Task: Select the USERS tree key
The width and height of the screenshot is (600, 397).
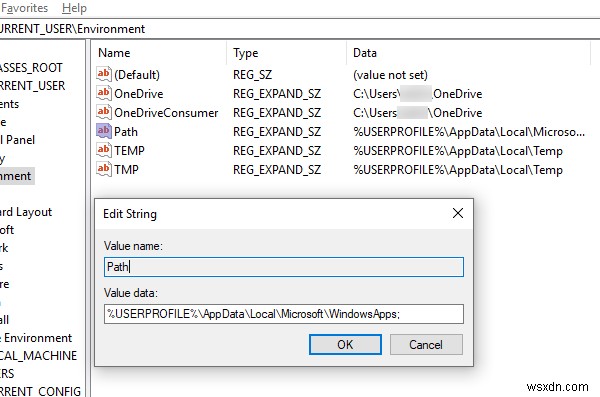Action: click(x=7, y=374)
